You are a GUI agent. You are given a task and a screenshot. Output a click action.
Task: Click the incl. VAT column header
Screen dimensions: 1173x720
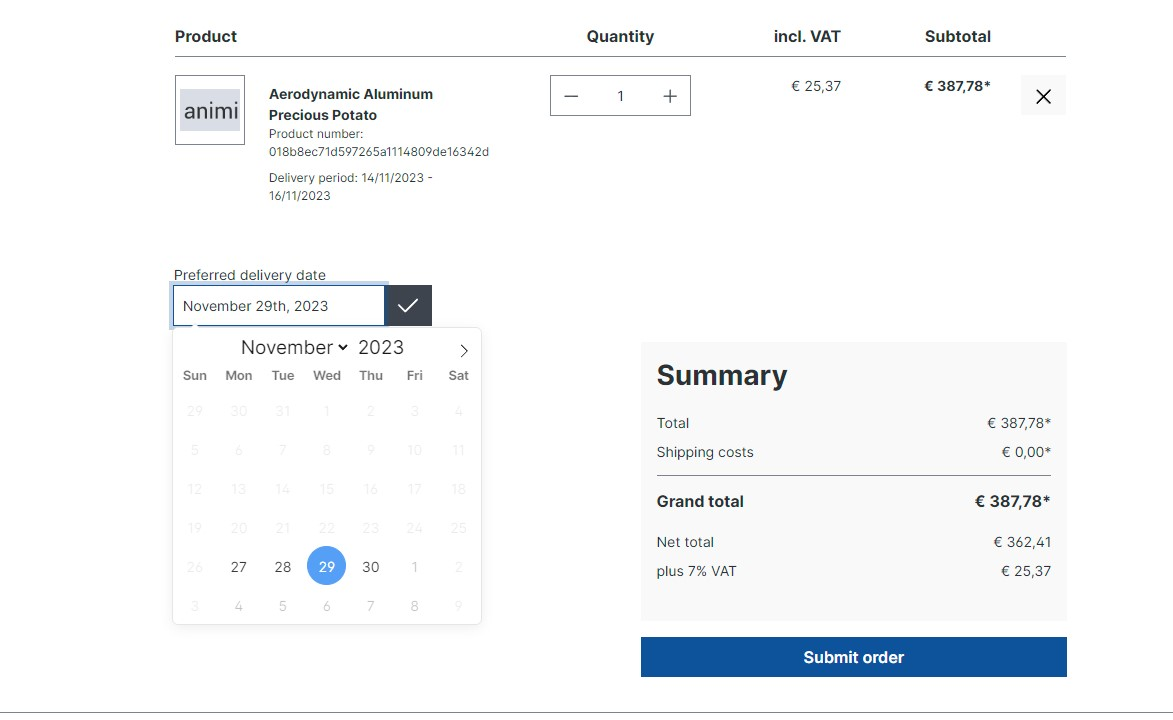(x=806, y=36)
